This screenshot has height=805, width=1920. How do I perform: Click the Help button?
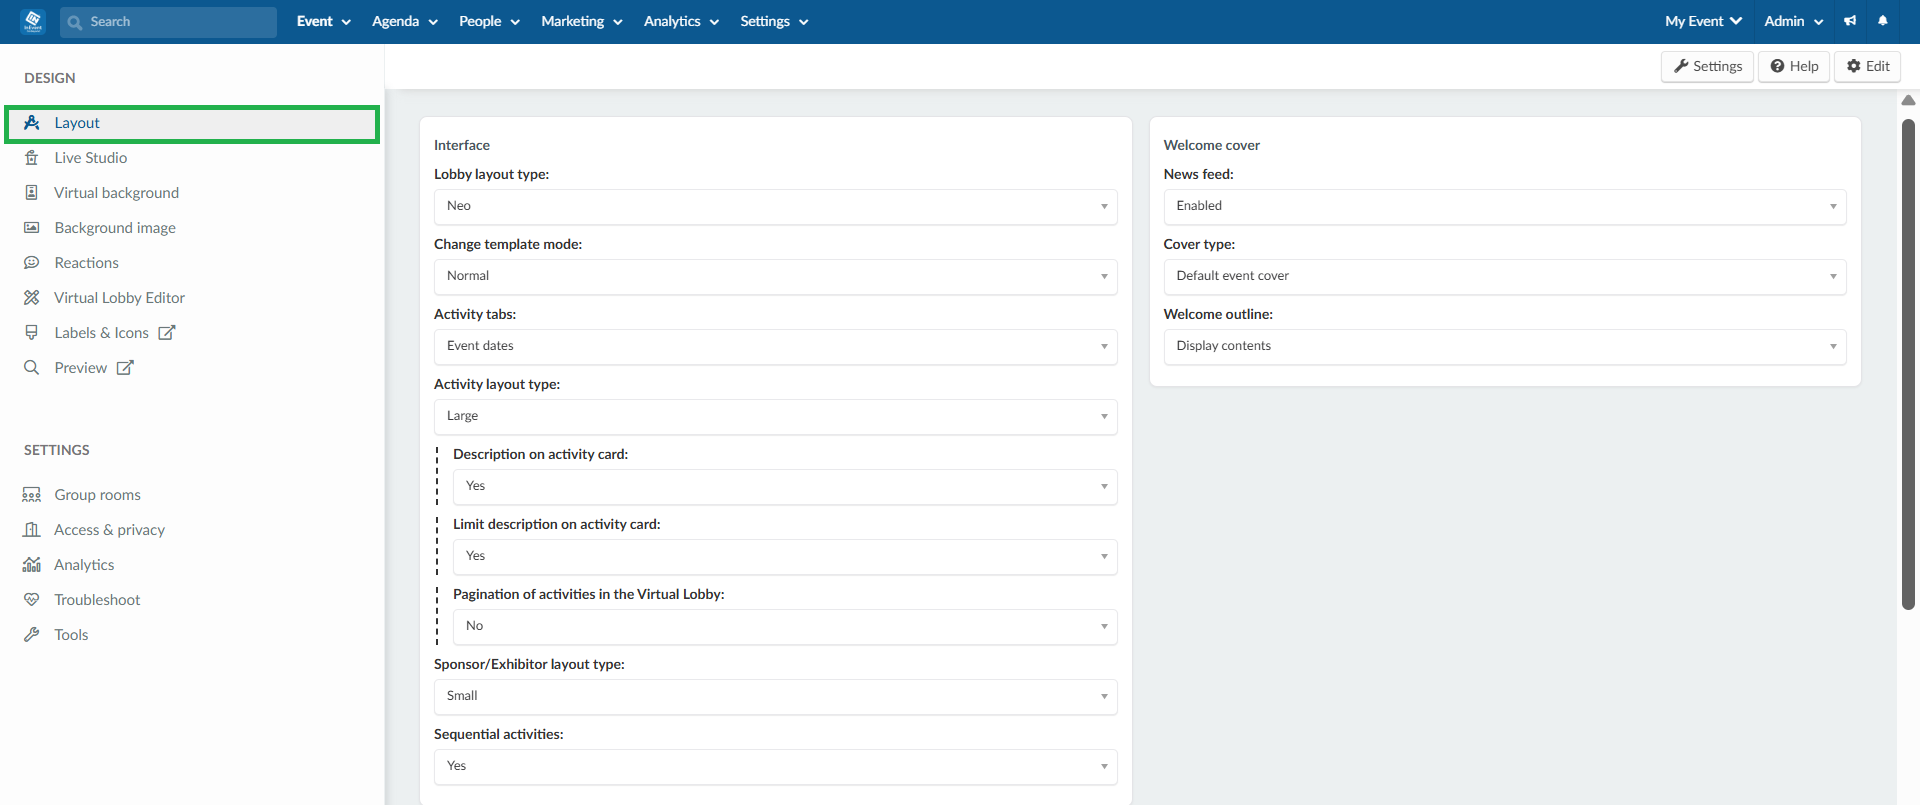pyautogui.click(x=1794, y=66)
